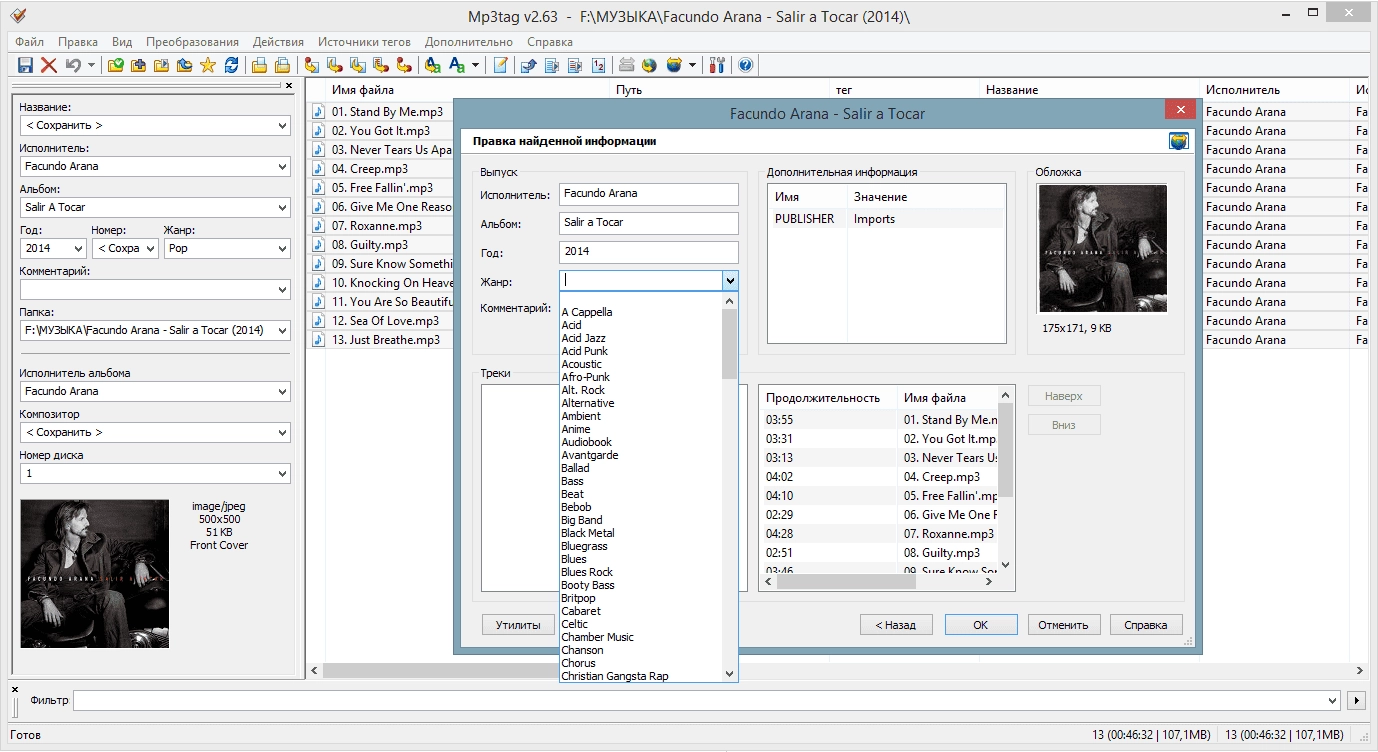Click the filter arrow button at right
The image size is (1378, 752).
pyautogui.click(x=1357, y=700)
